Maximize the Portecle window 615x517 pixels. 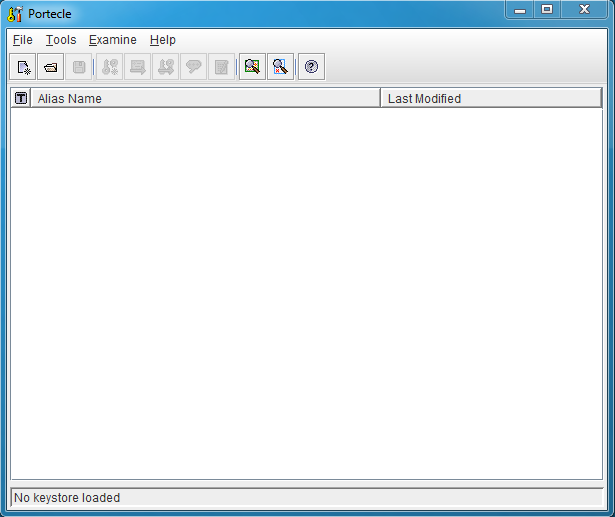[x=547, y=10]
